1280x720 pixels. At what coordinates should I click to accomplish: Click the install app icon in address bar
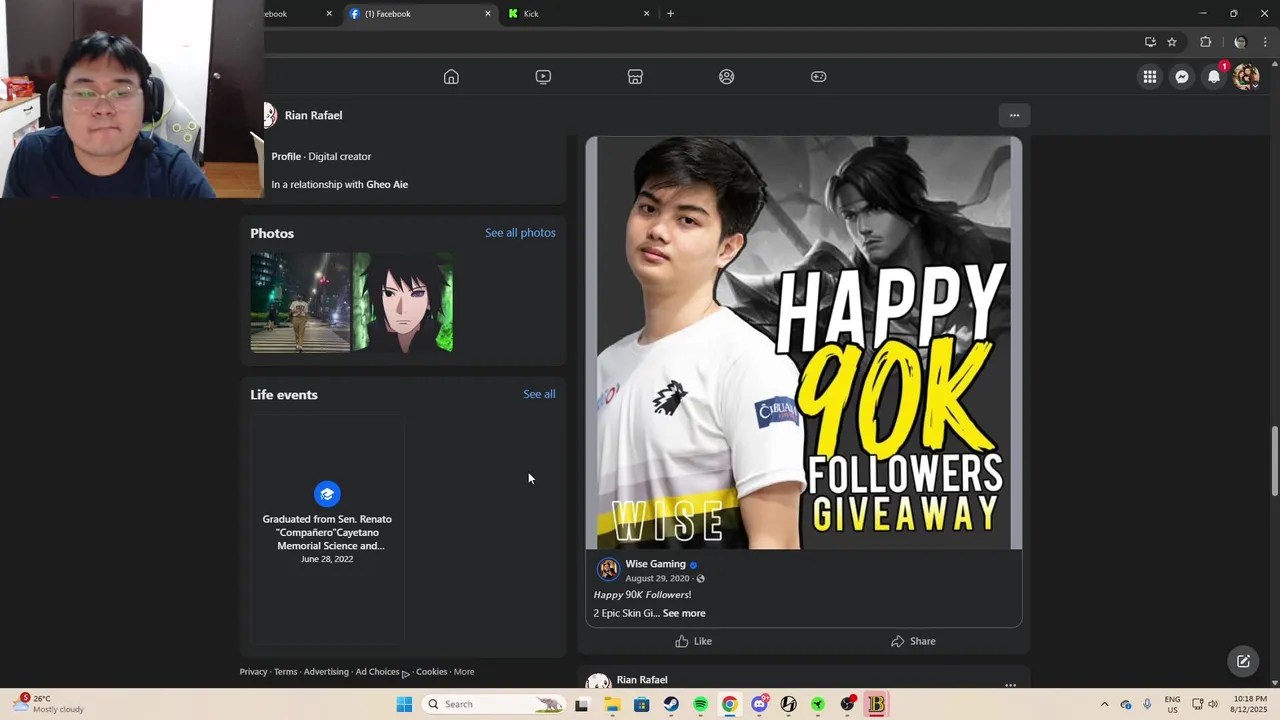[1150, 42]
